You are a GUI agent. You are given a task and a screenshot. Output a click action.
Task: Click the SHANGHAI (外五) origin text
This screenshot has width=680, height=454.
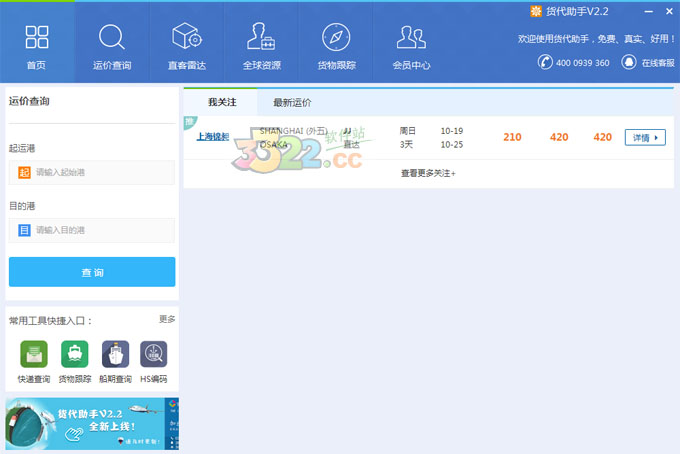coord(294,131)
